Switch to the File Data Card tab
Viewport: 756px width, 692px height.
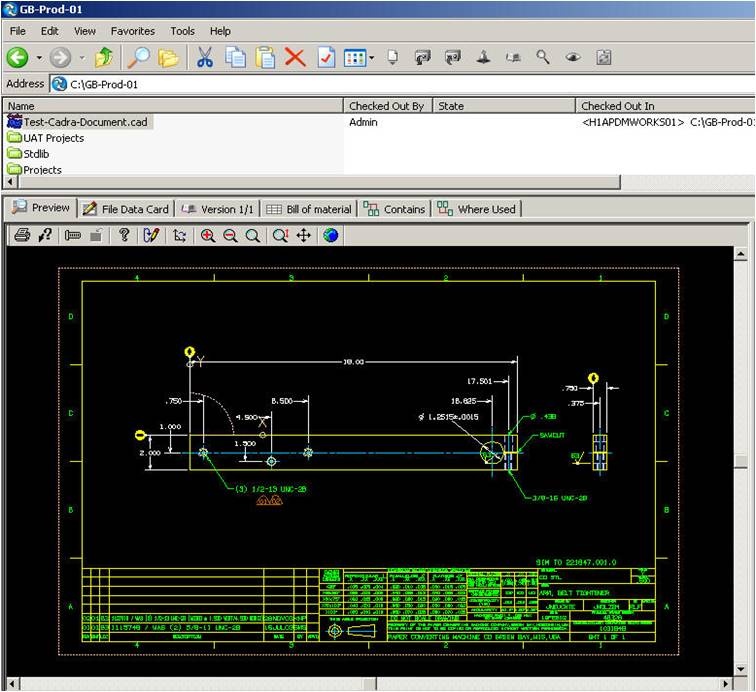pyautogui.click(x=126, y=209)
